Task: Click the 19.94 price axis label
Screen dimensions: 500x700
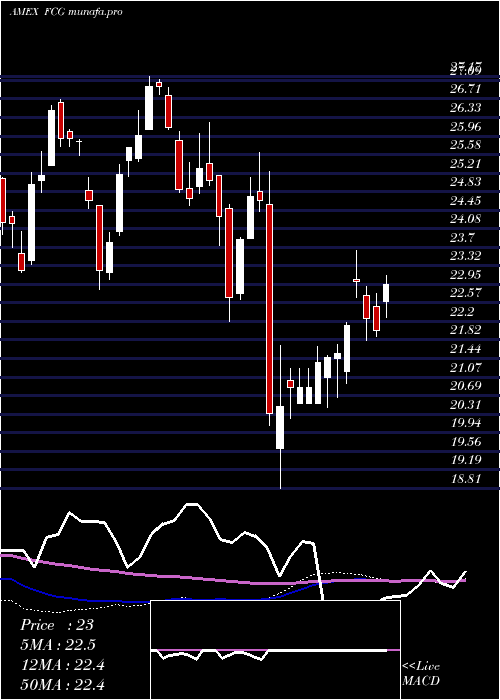Action: pyautogui.click(x=465, y=423)
